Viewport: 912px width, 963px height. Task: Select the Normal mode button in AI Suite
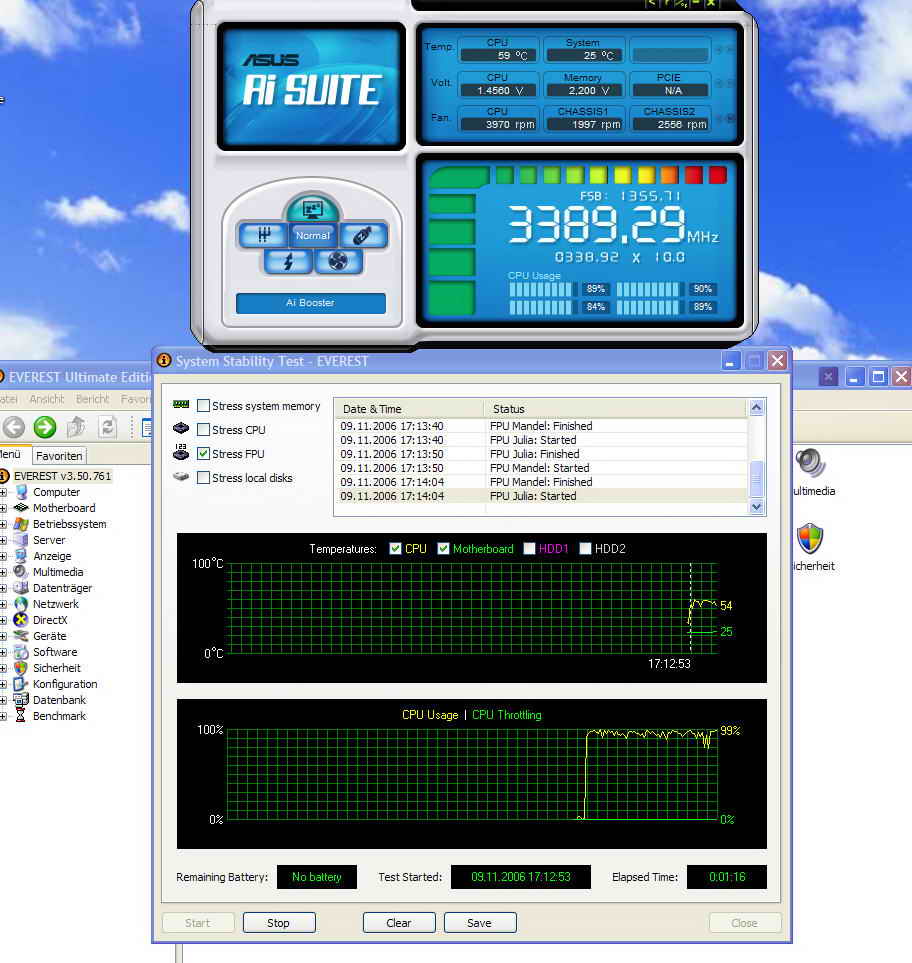(x=313, y=235)
